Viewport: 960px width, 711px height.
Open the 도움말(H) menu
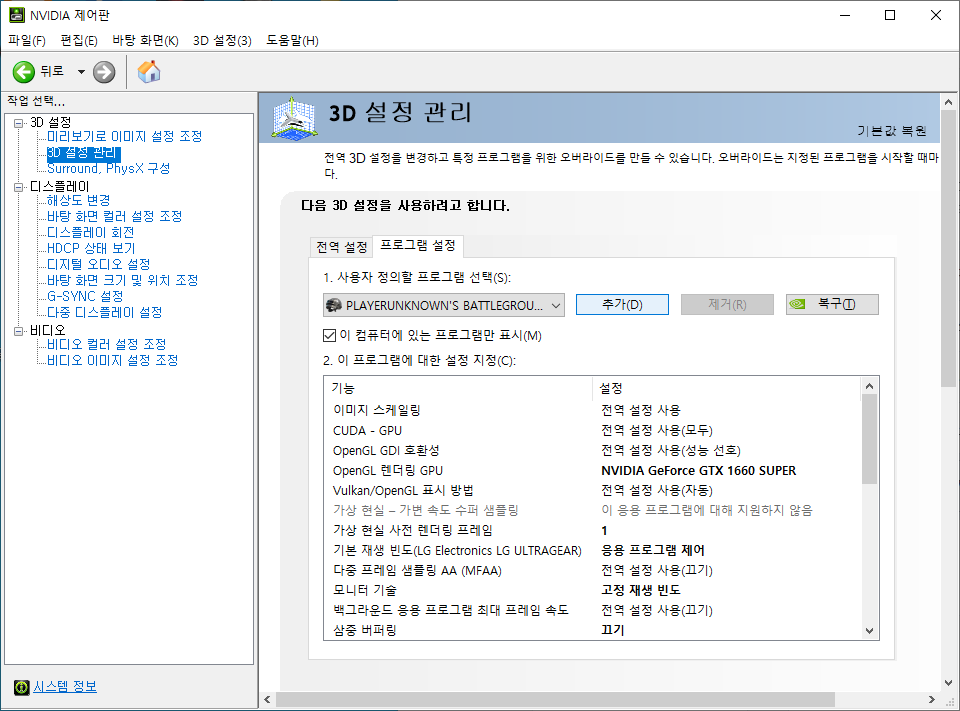[292, 40]
